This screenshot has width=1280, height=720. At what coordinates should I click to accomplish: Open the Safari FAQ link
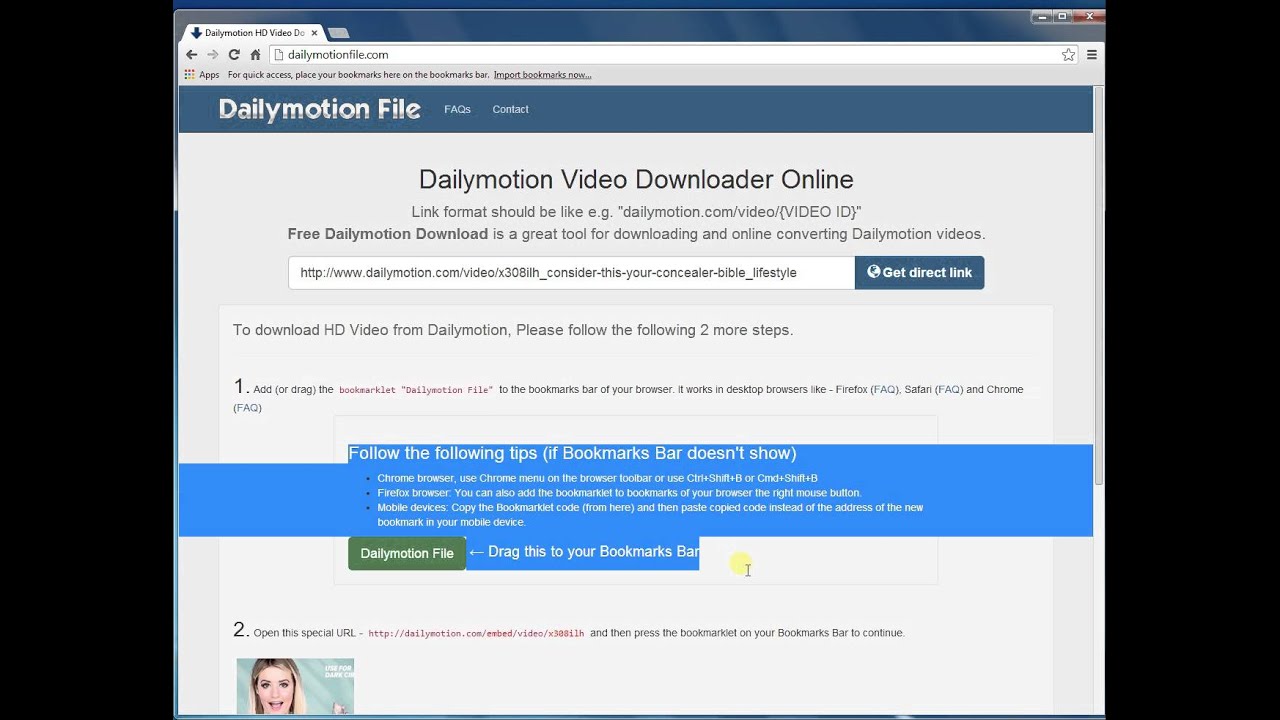(x=949, y=390)
